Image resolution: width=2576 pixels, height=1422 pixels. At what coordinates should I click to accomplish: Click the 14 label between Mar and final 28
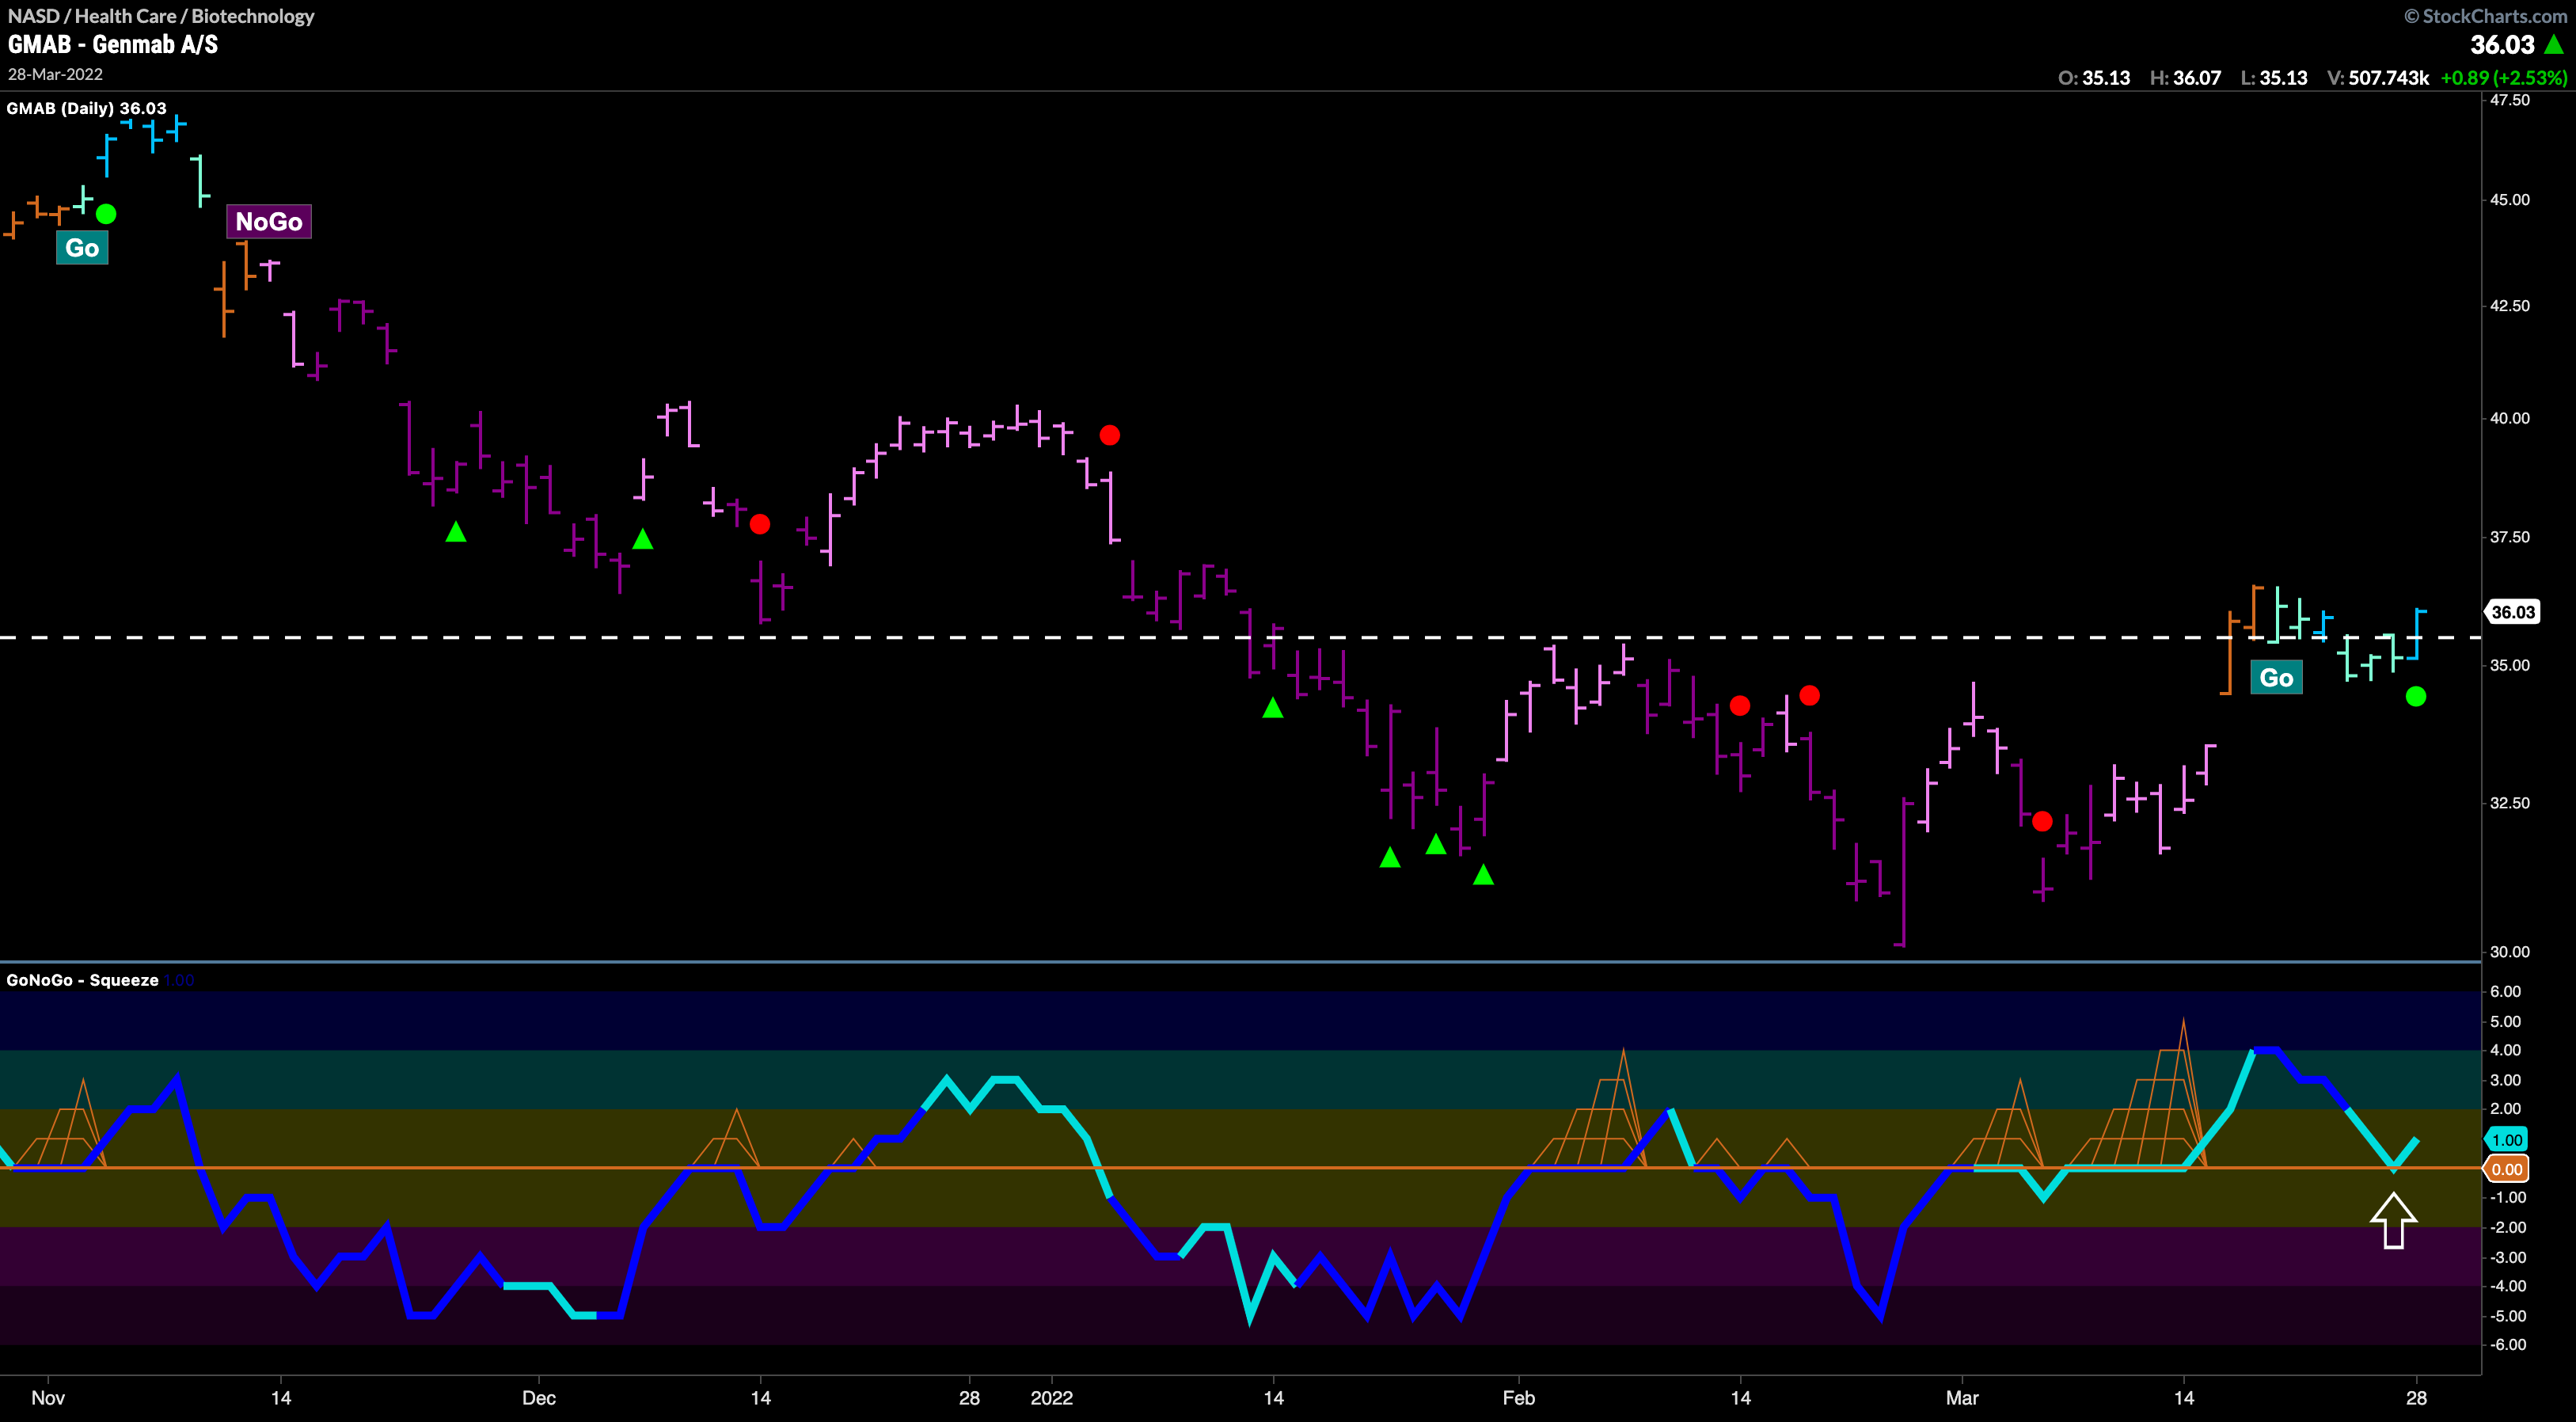pos(2184,1398)
